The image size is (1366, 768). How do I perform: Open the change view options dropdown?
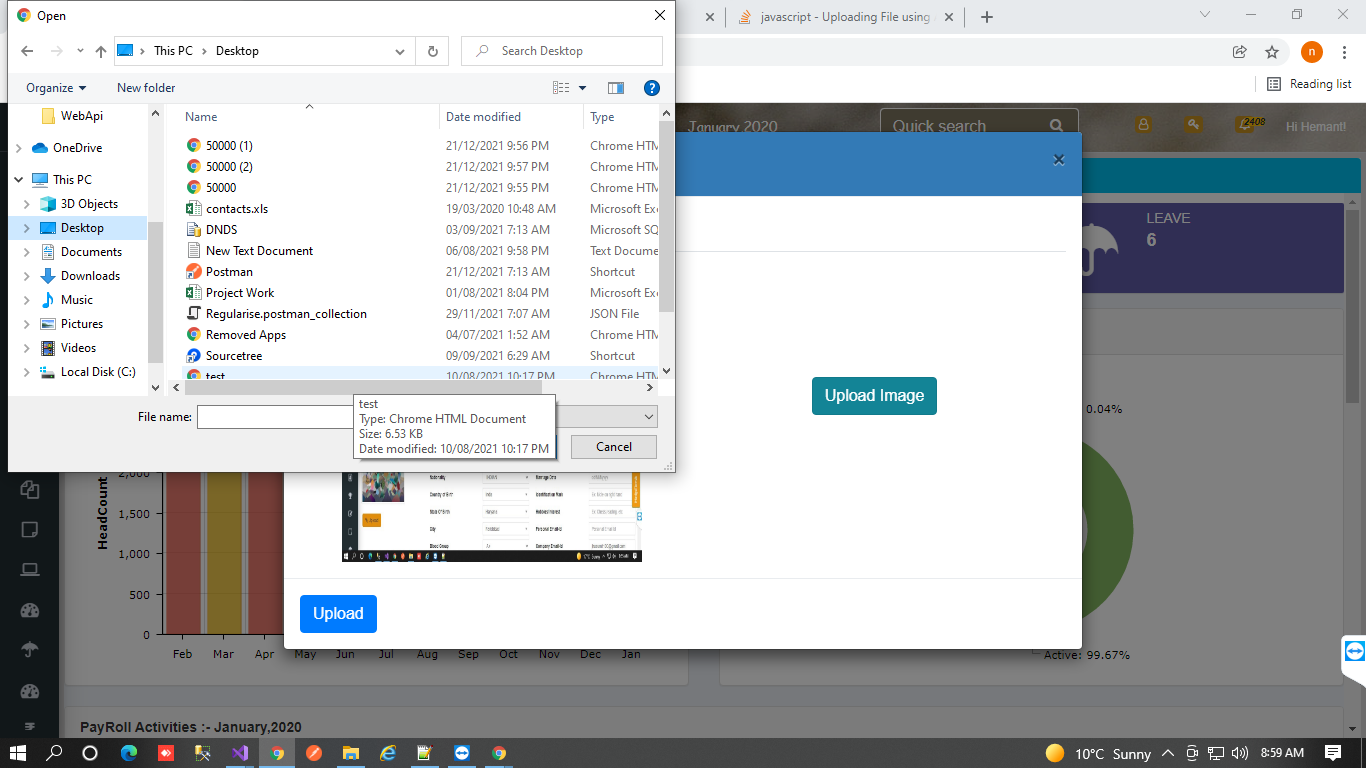(x=583, y=88)
